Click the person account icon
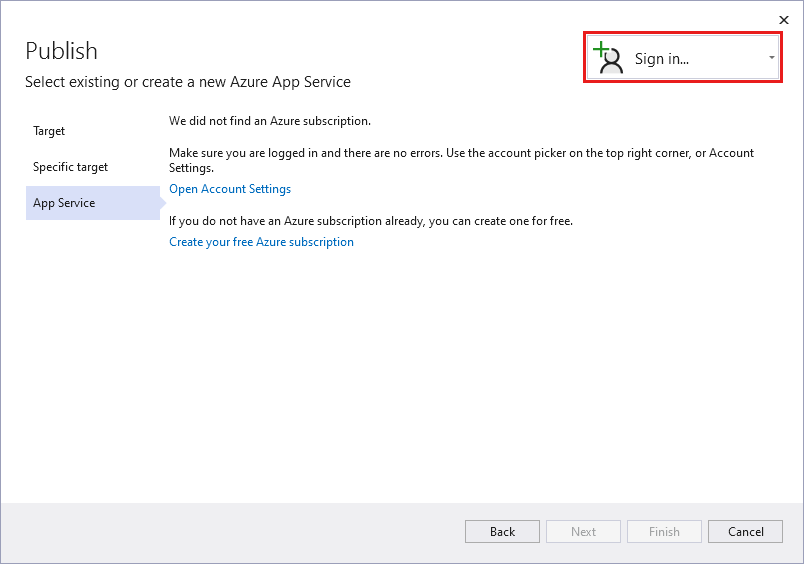The width and height of the screenshot is (804, 564). point(612,60)
